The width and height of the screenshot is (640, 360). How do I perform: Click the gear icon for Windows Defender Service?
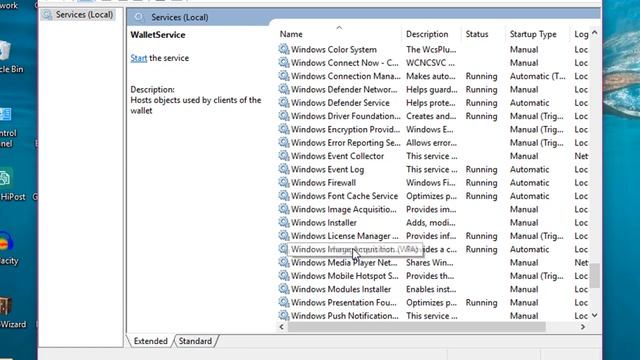point(284,102)
